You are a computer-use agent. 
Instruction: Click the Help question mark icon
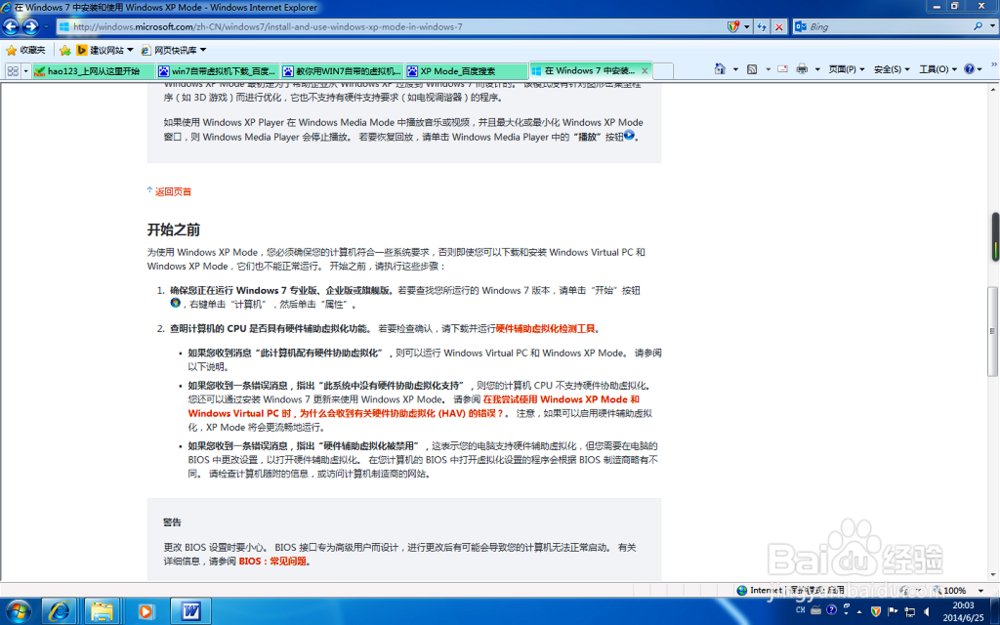(x=969, y=69)
